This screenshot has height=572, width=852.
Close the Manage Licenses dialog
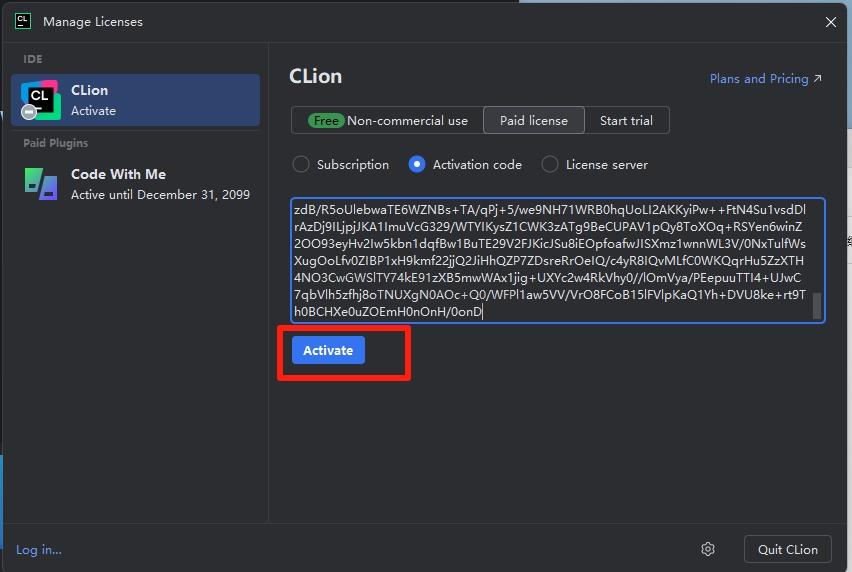pyautogui.click(x=830, y=22)
